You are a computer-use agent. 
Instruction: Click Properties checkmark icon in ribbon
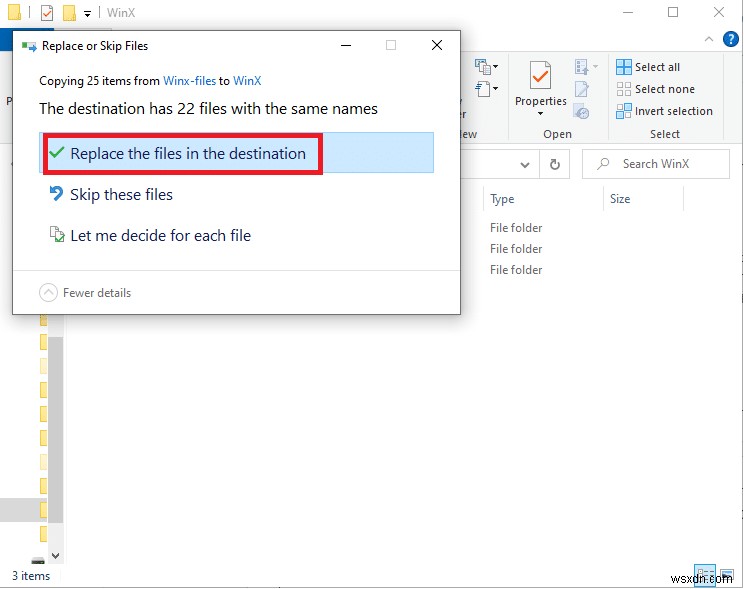point(540,75)
